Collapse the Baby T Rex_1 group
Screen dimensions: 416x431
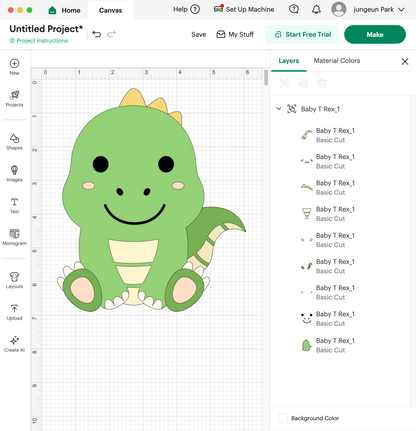tap(279, 109)
